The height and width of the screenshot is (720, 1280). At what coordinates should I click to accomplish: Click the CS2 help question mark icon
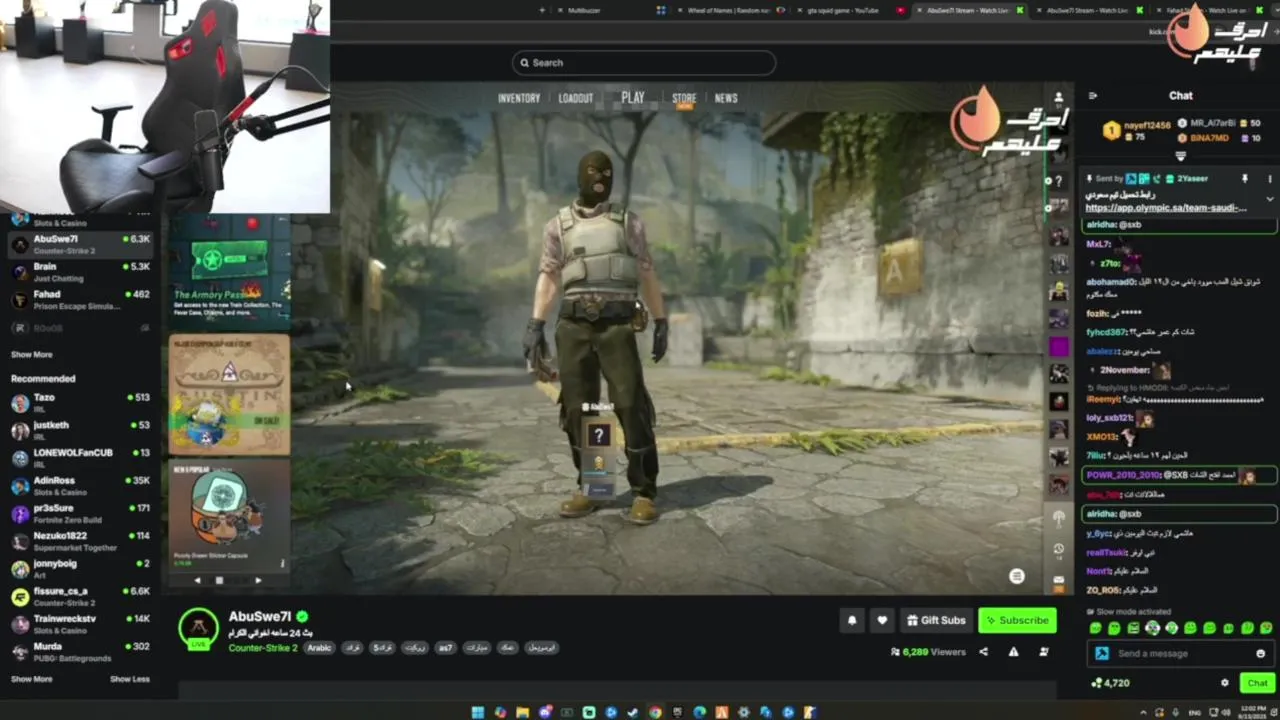[x=1059, y=181]
